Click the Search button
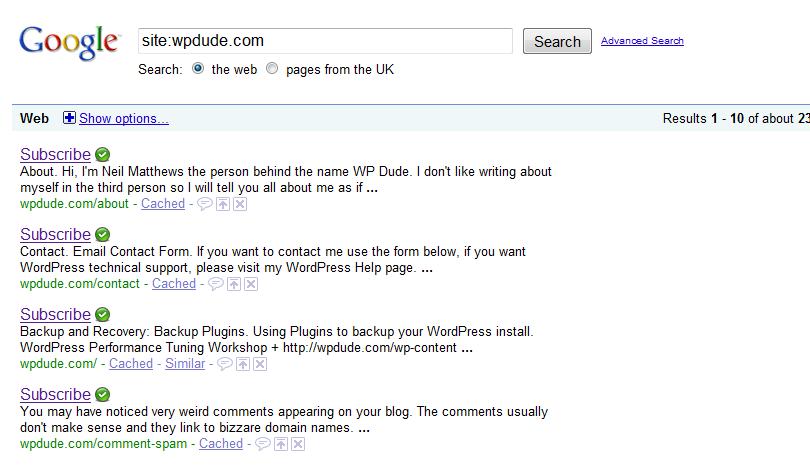The height and width of the screenshot is (465, 810). (x=557, y=41)
